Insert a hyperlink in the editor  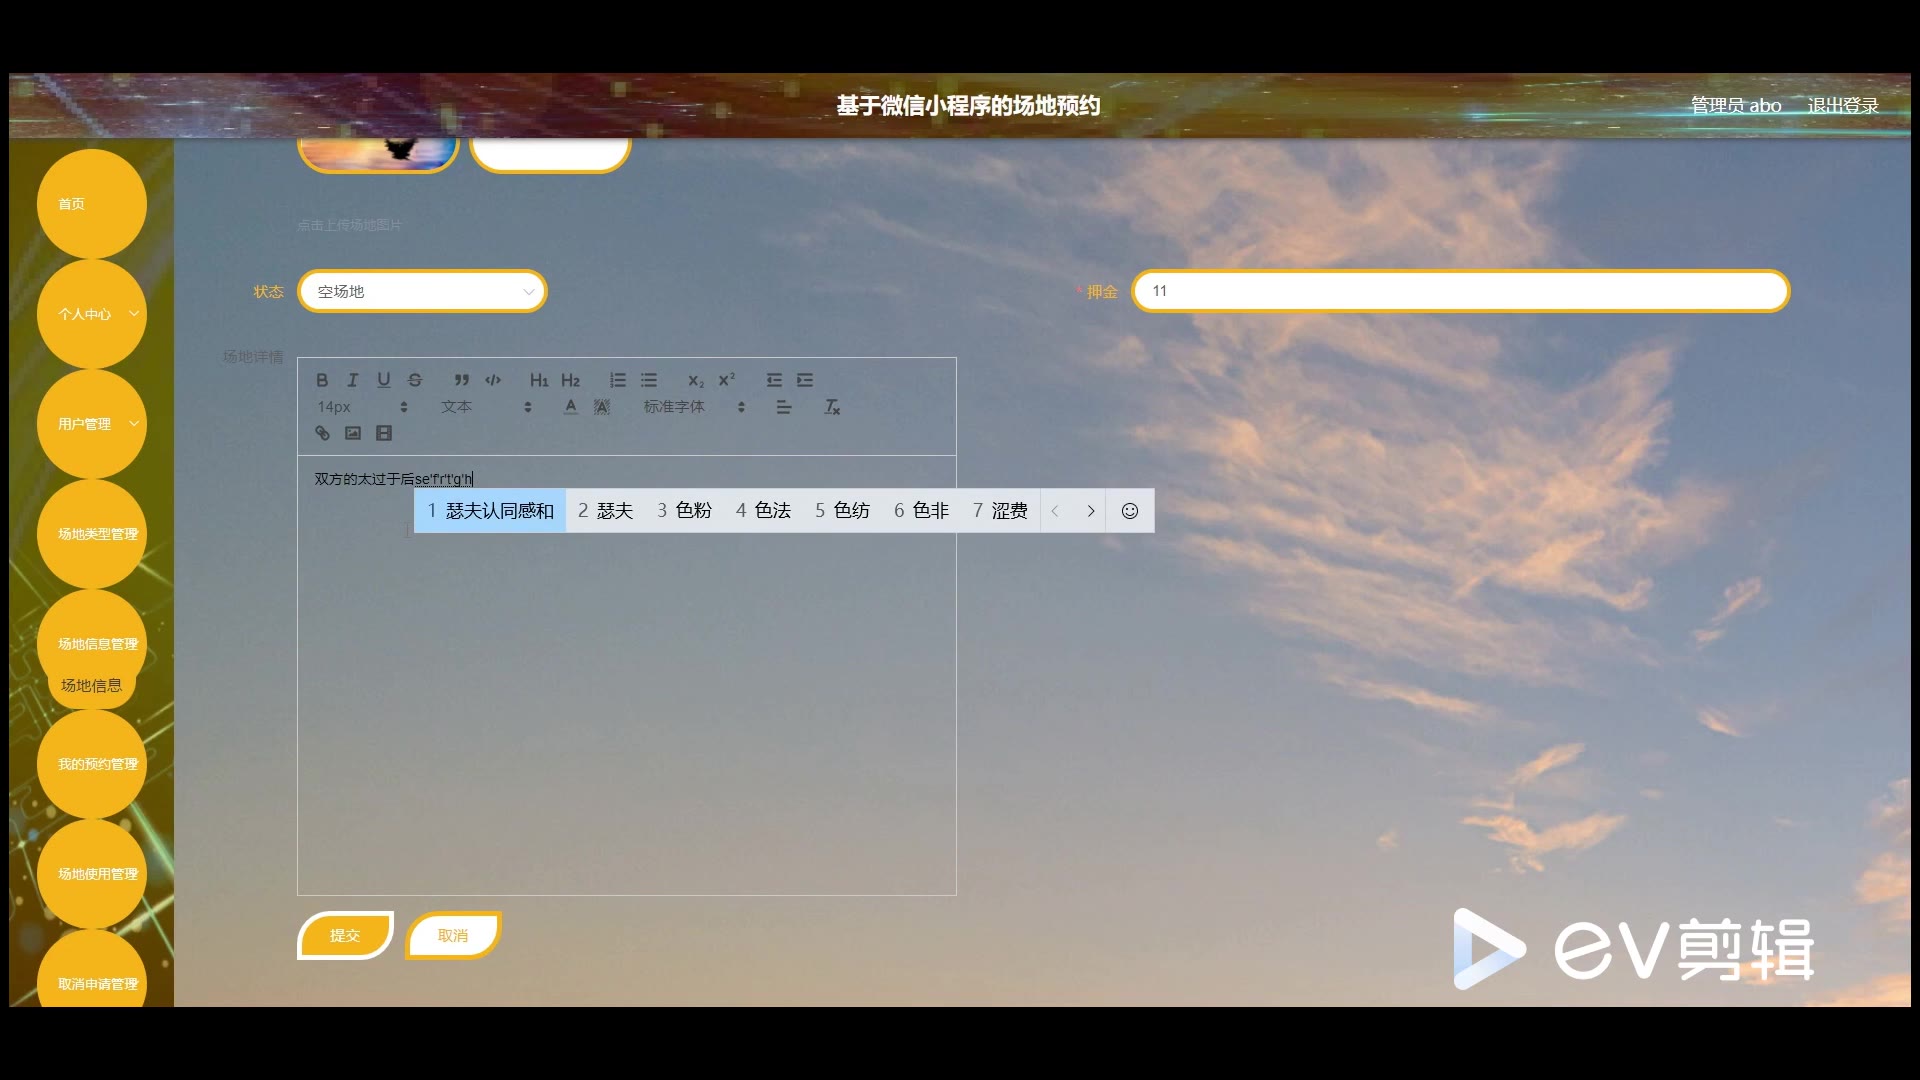(322, 433)
